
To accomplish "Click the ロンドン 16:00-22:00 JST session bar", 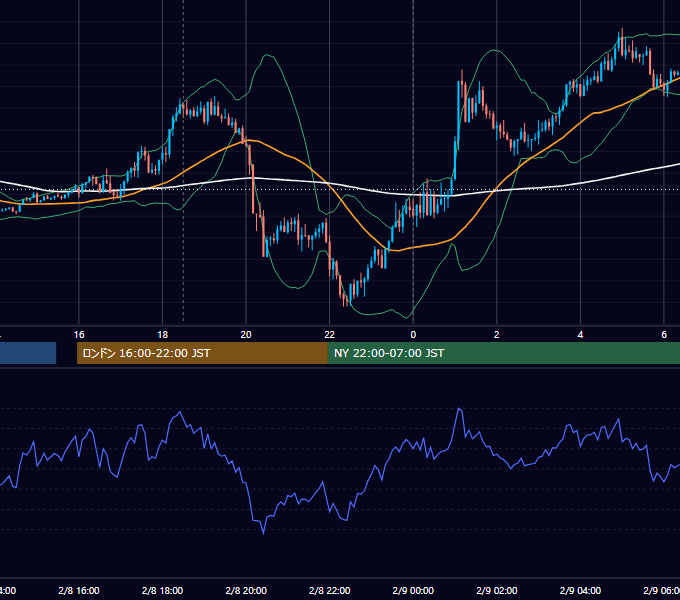I will pos(202,353).
